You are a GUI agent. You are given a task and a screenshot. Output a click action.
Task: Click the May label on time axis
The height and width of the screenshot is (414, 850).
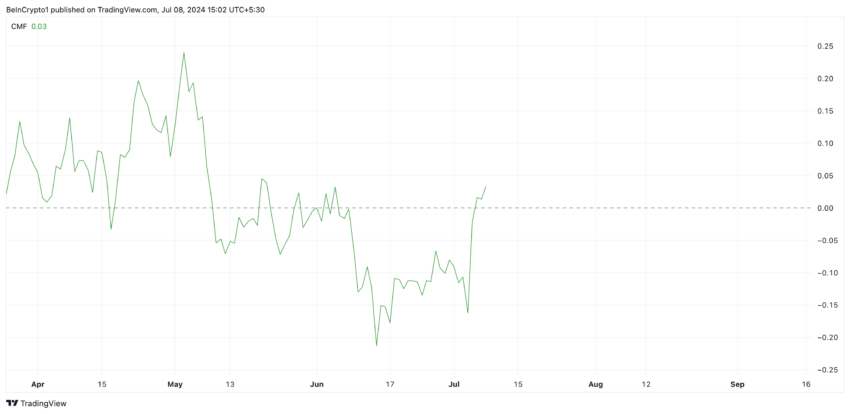coord(175,384)
